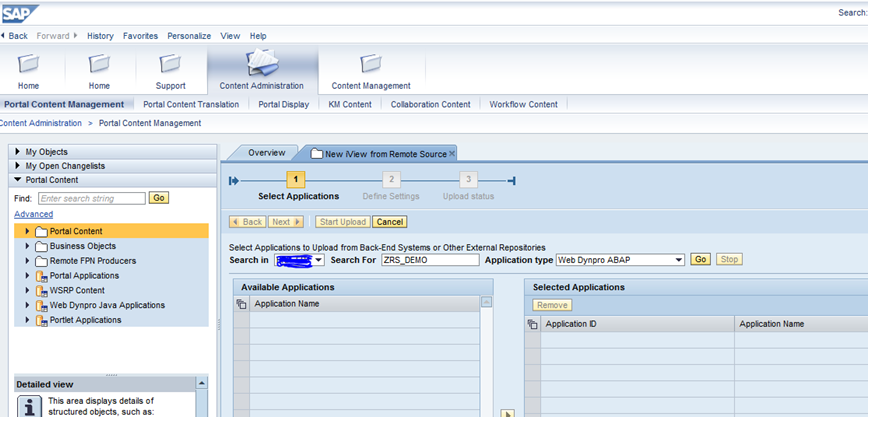This screenshot has width=874, height=425.
Task: Open the Help menu
Action: coord(258,36)
